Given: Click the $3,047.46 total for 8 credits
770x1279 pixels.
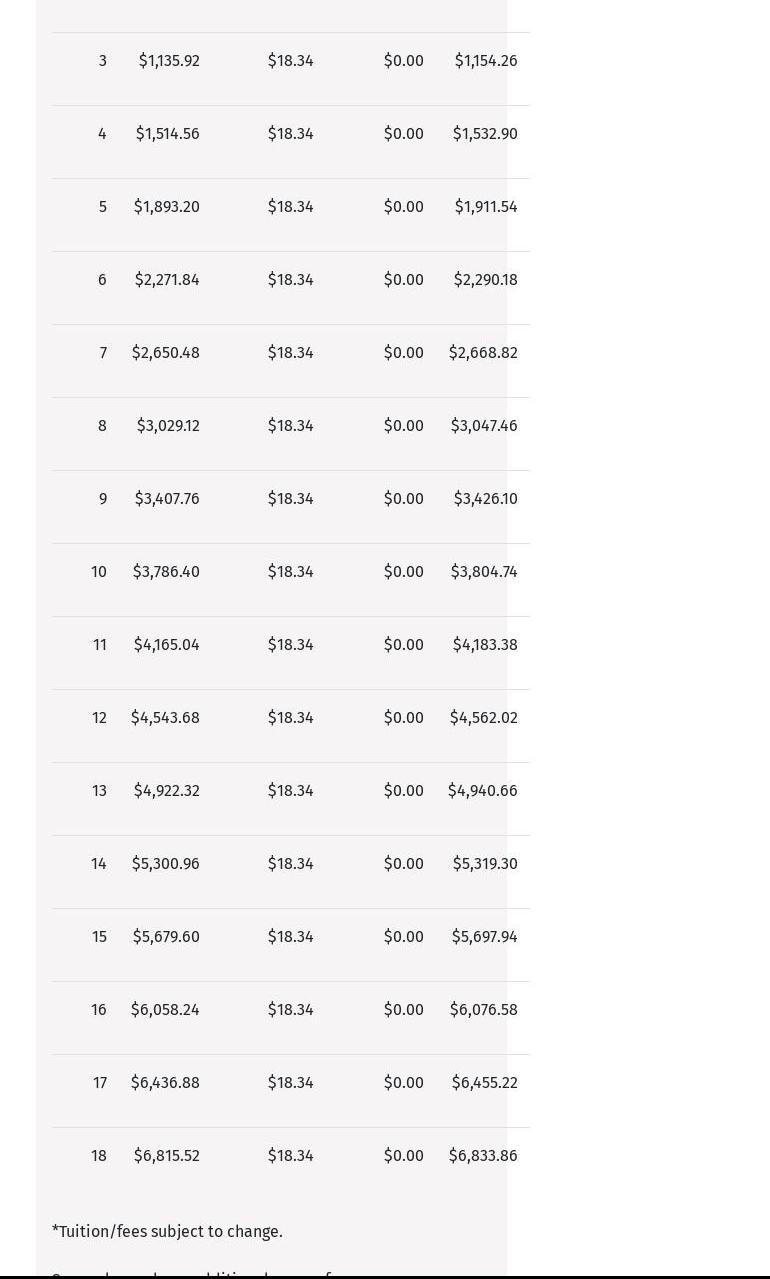Looking at the screenshot, I should click(x=484, y=426).
